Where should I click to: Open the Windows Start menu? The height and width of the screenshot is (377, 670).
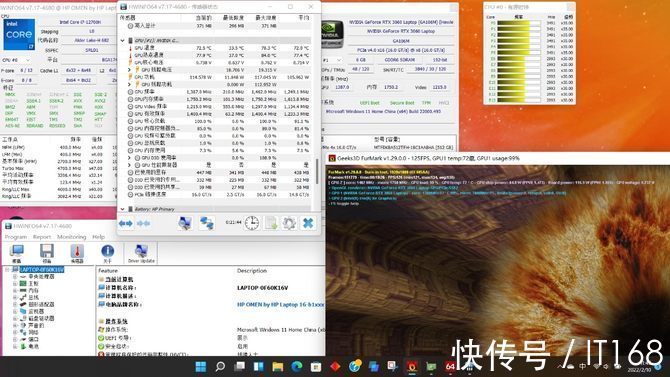click(x=200, y=367)
